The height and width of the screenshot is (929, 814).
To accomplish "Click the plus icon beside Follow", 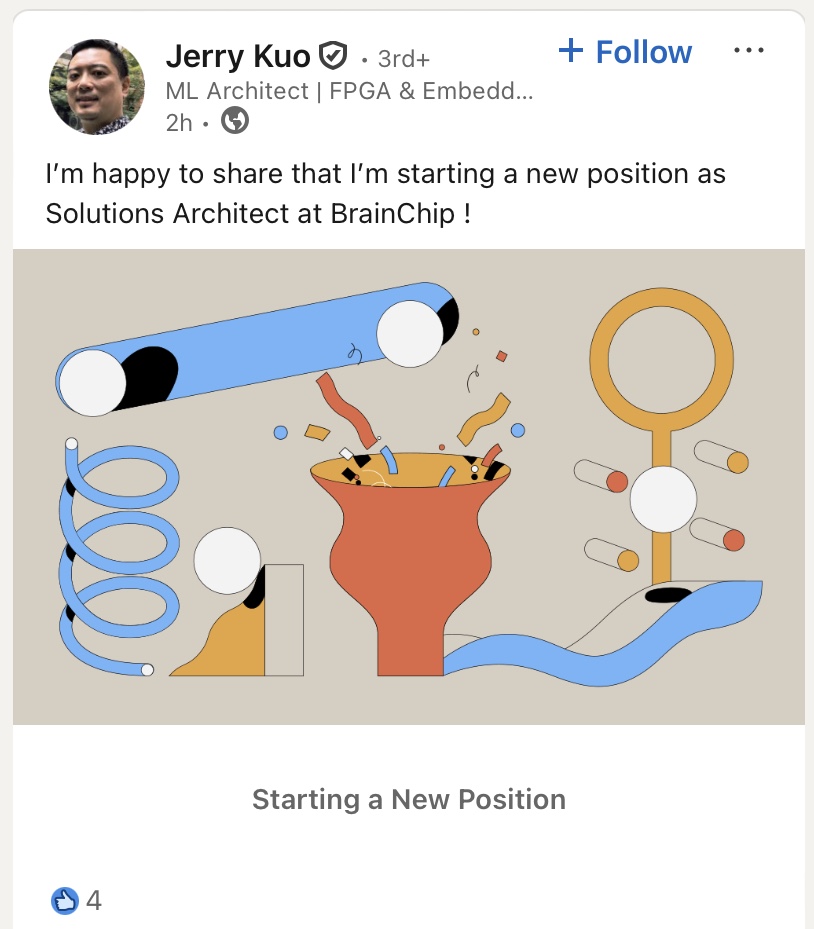I will 571,51.
